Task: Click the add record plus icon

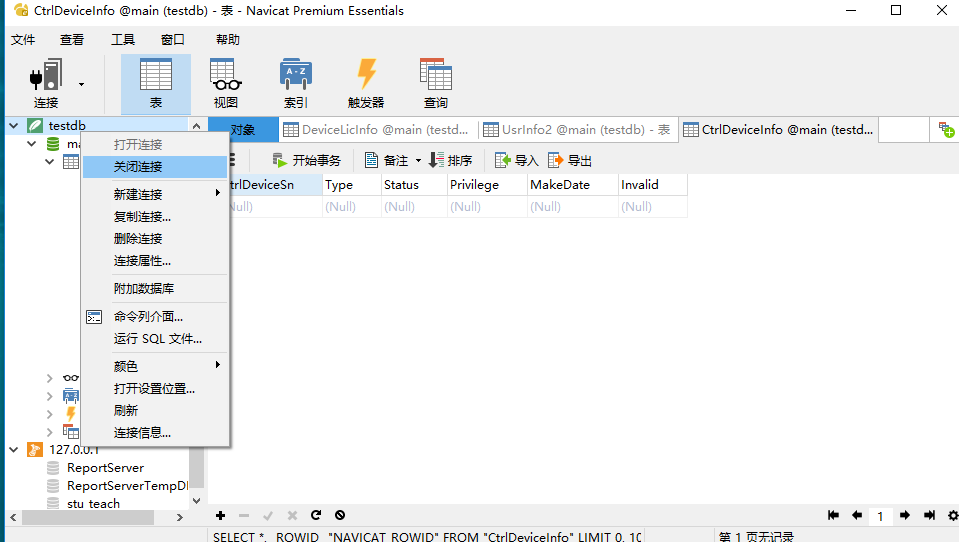Action: coord(221,515)
